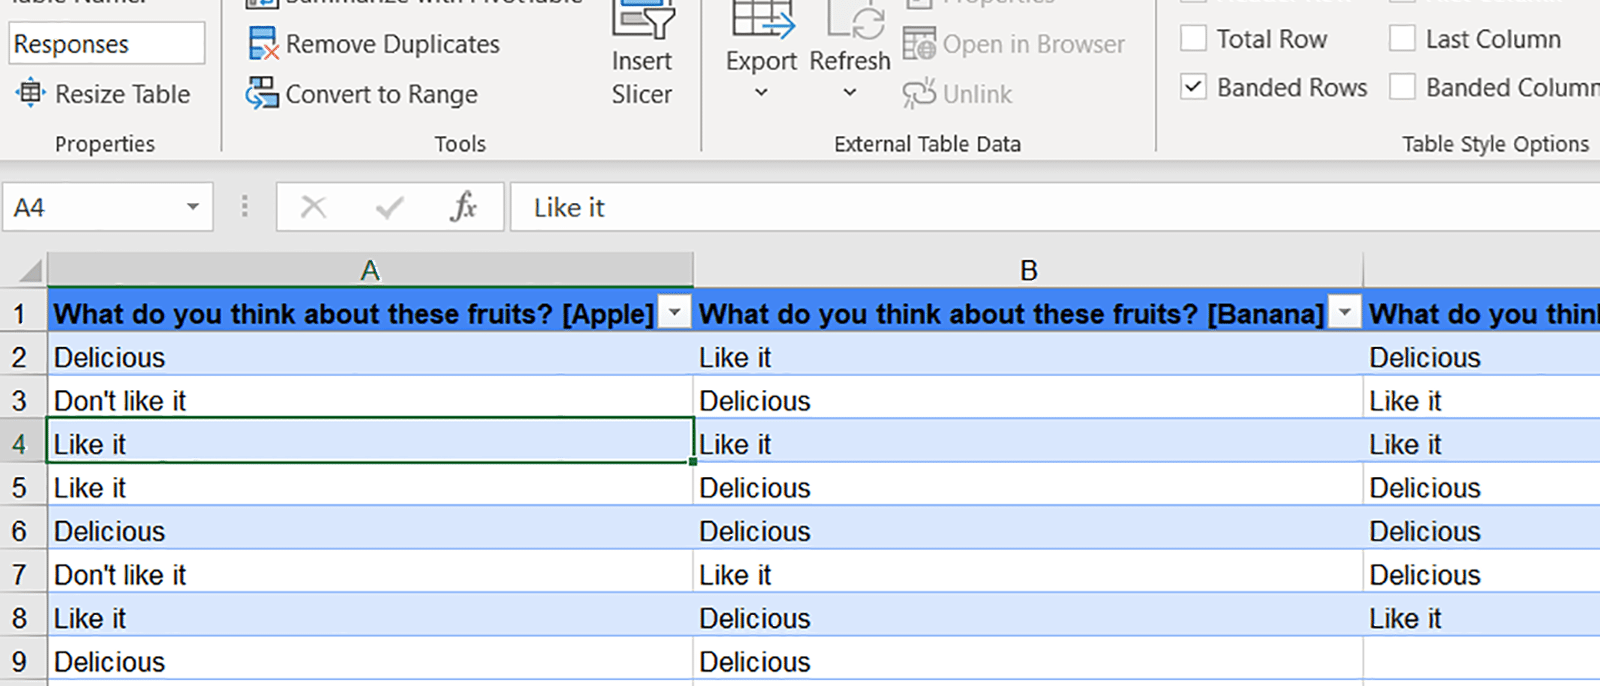Click the Table Name field Responses

pyautogui.click(x=107, y=44)
